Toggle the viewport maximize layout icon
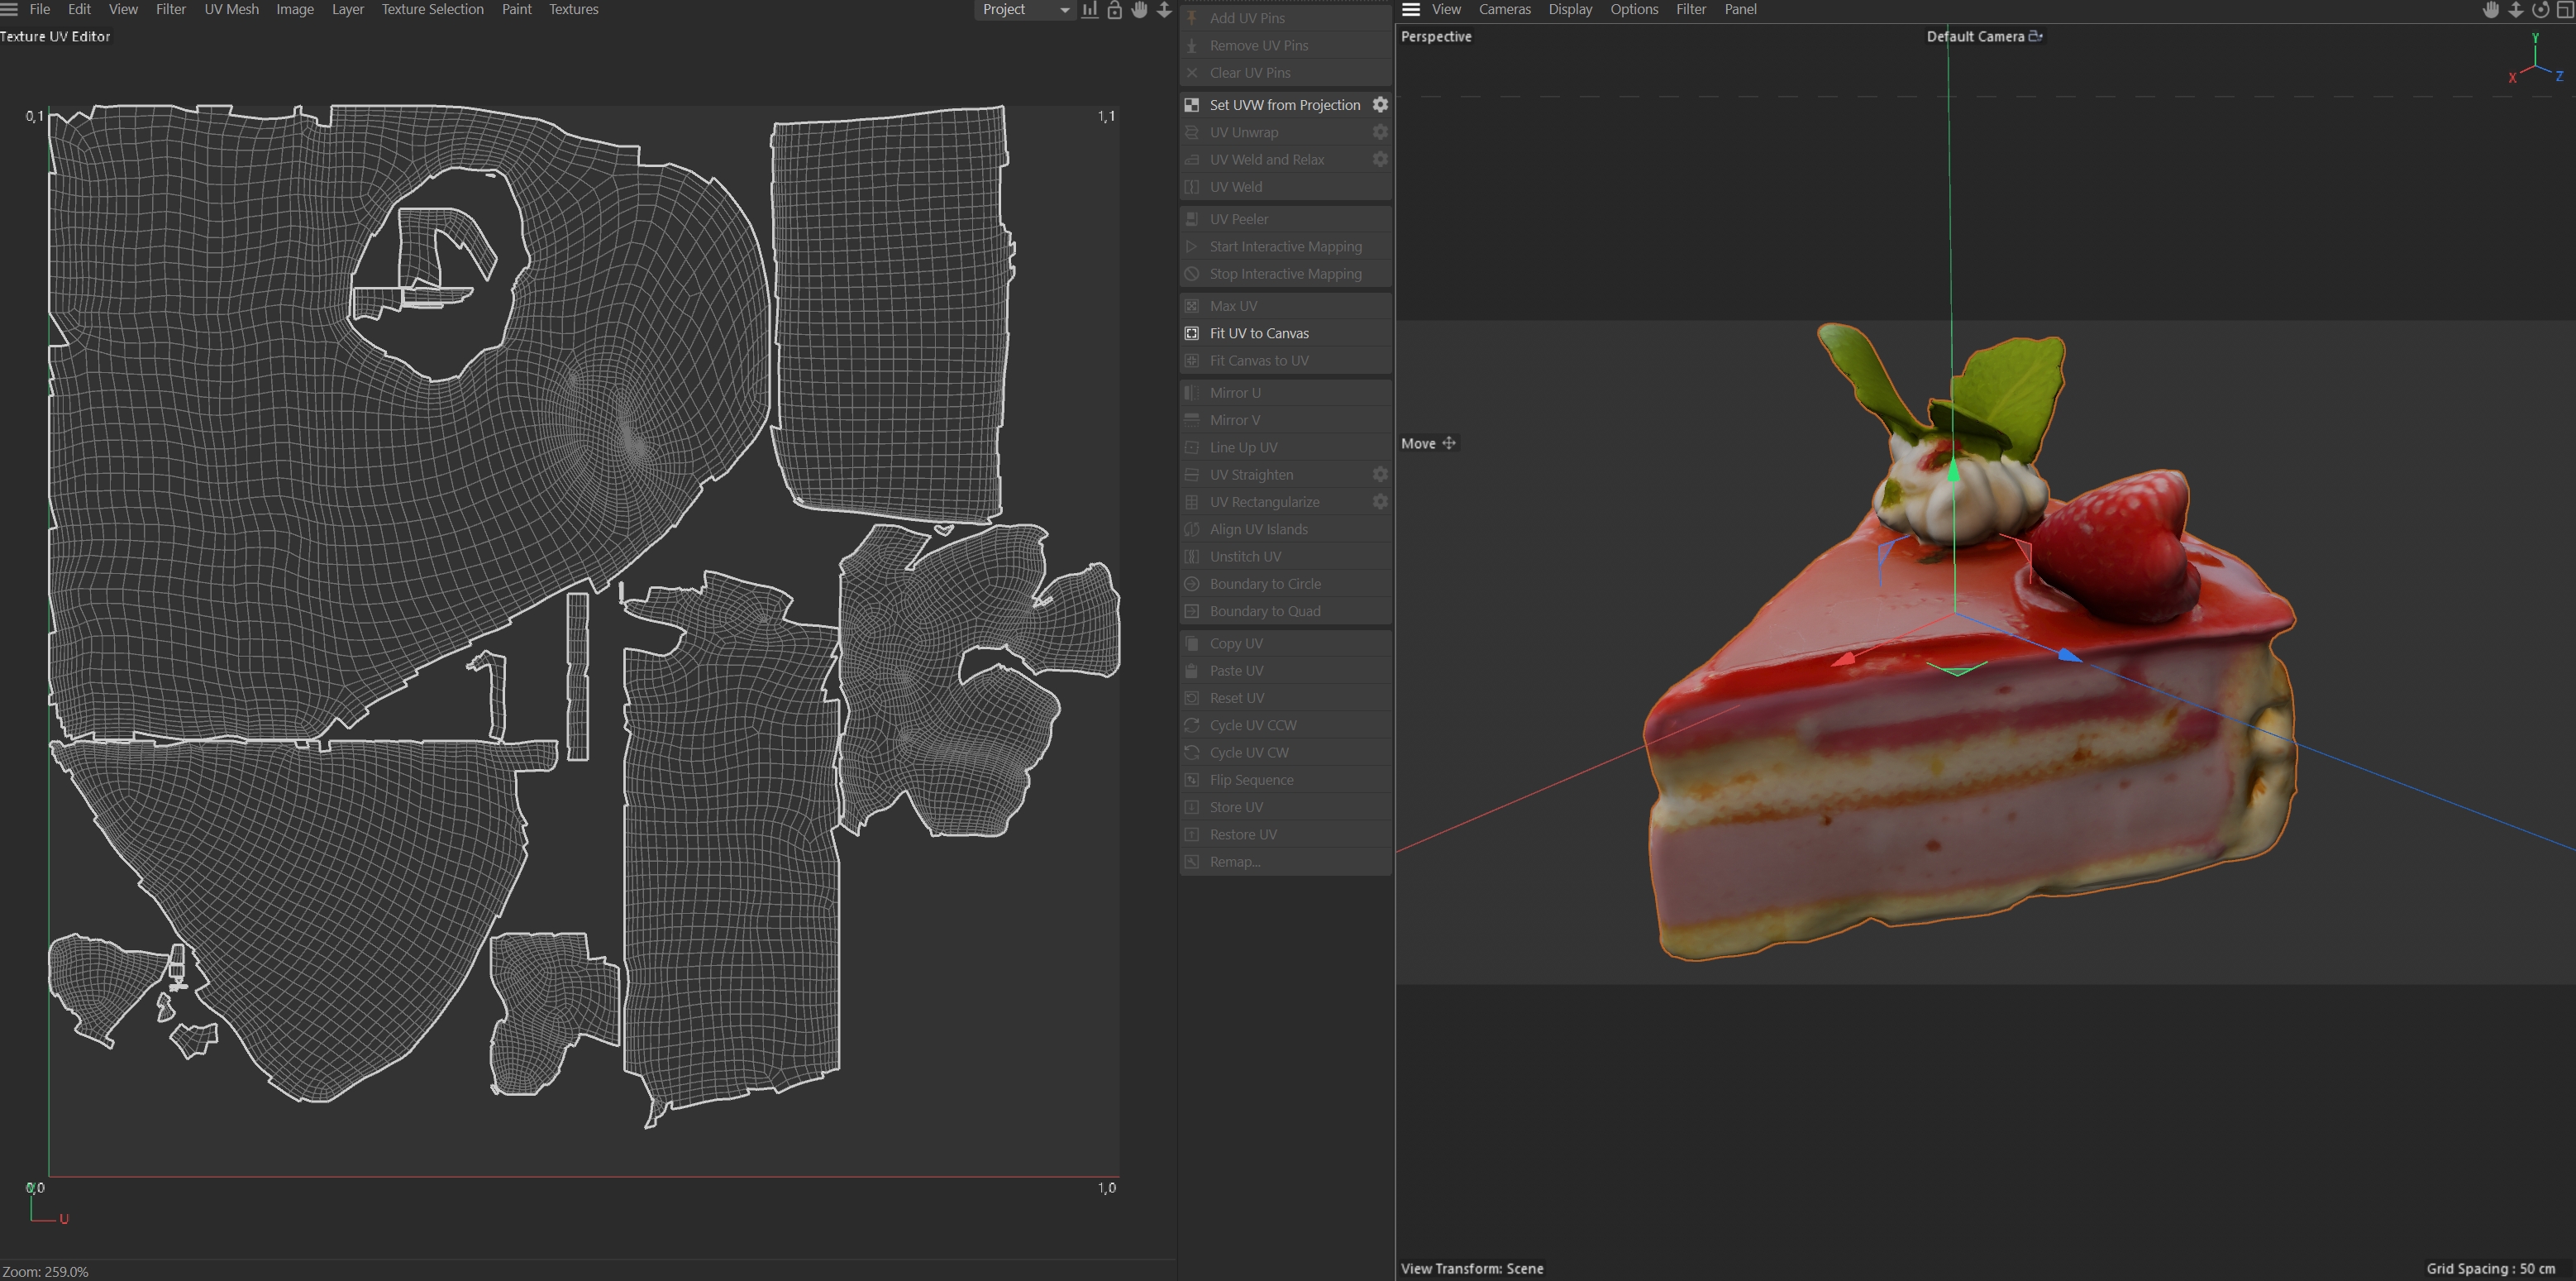Viewport: 2576px width, 1281px height. click(x=2565, y=10)
